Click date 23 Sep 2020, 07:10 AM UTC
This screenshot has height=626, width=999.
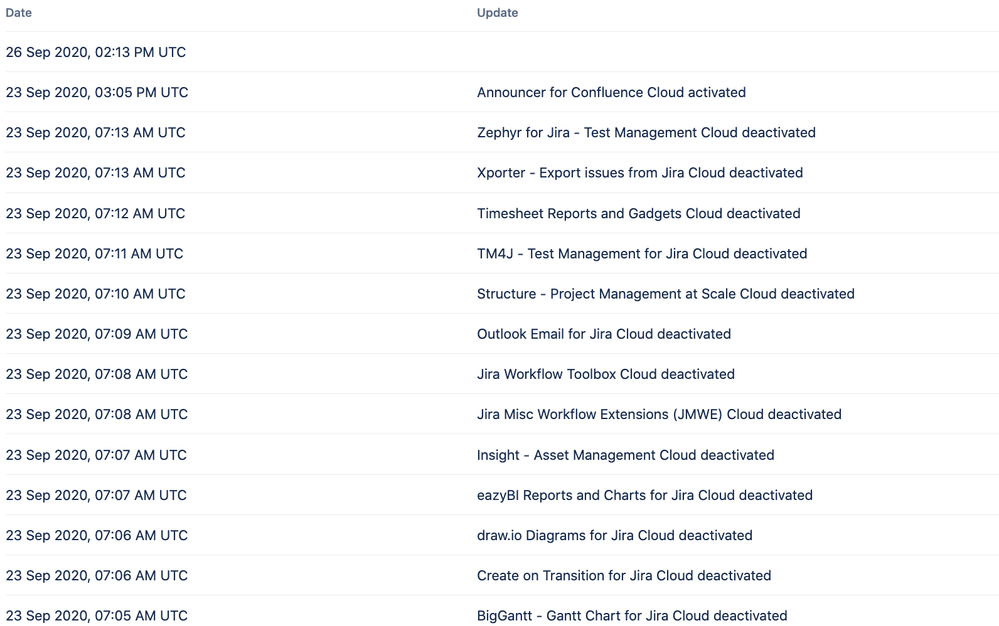(96, 294)
